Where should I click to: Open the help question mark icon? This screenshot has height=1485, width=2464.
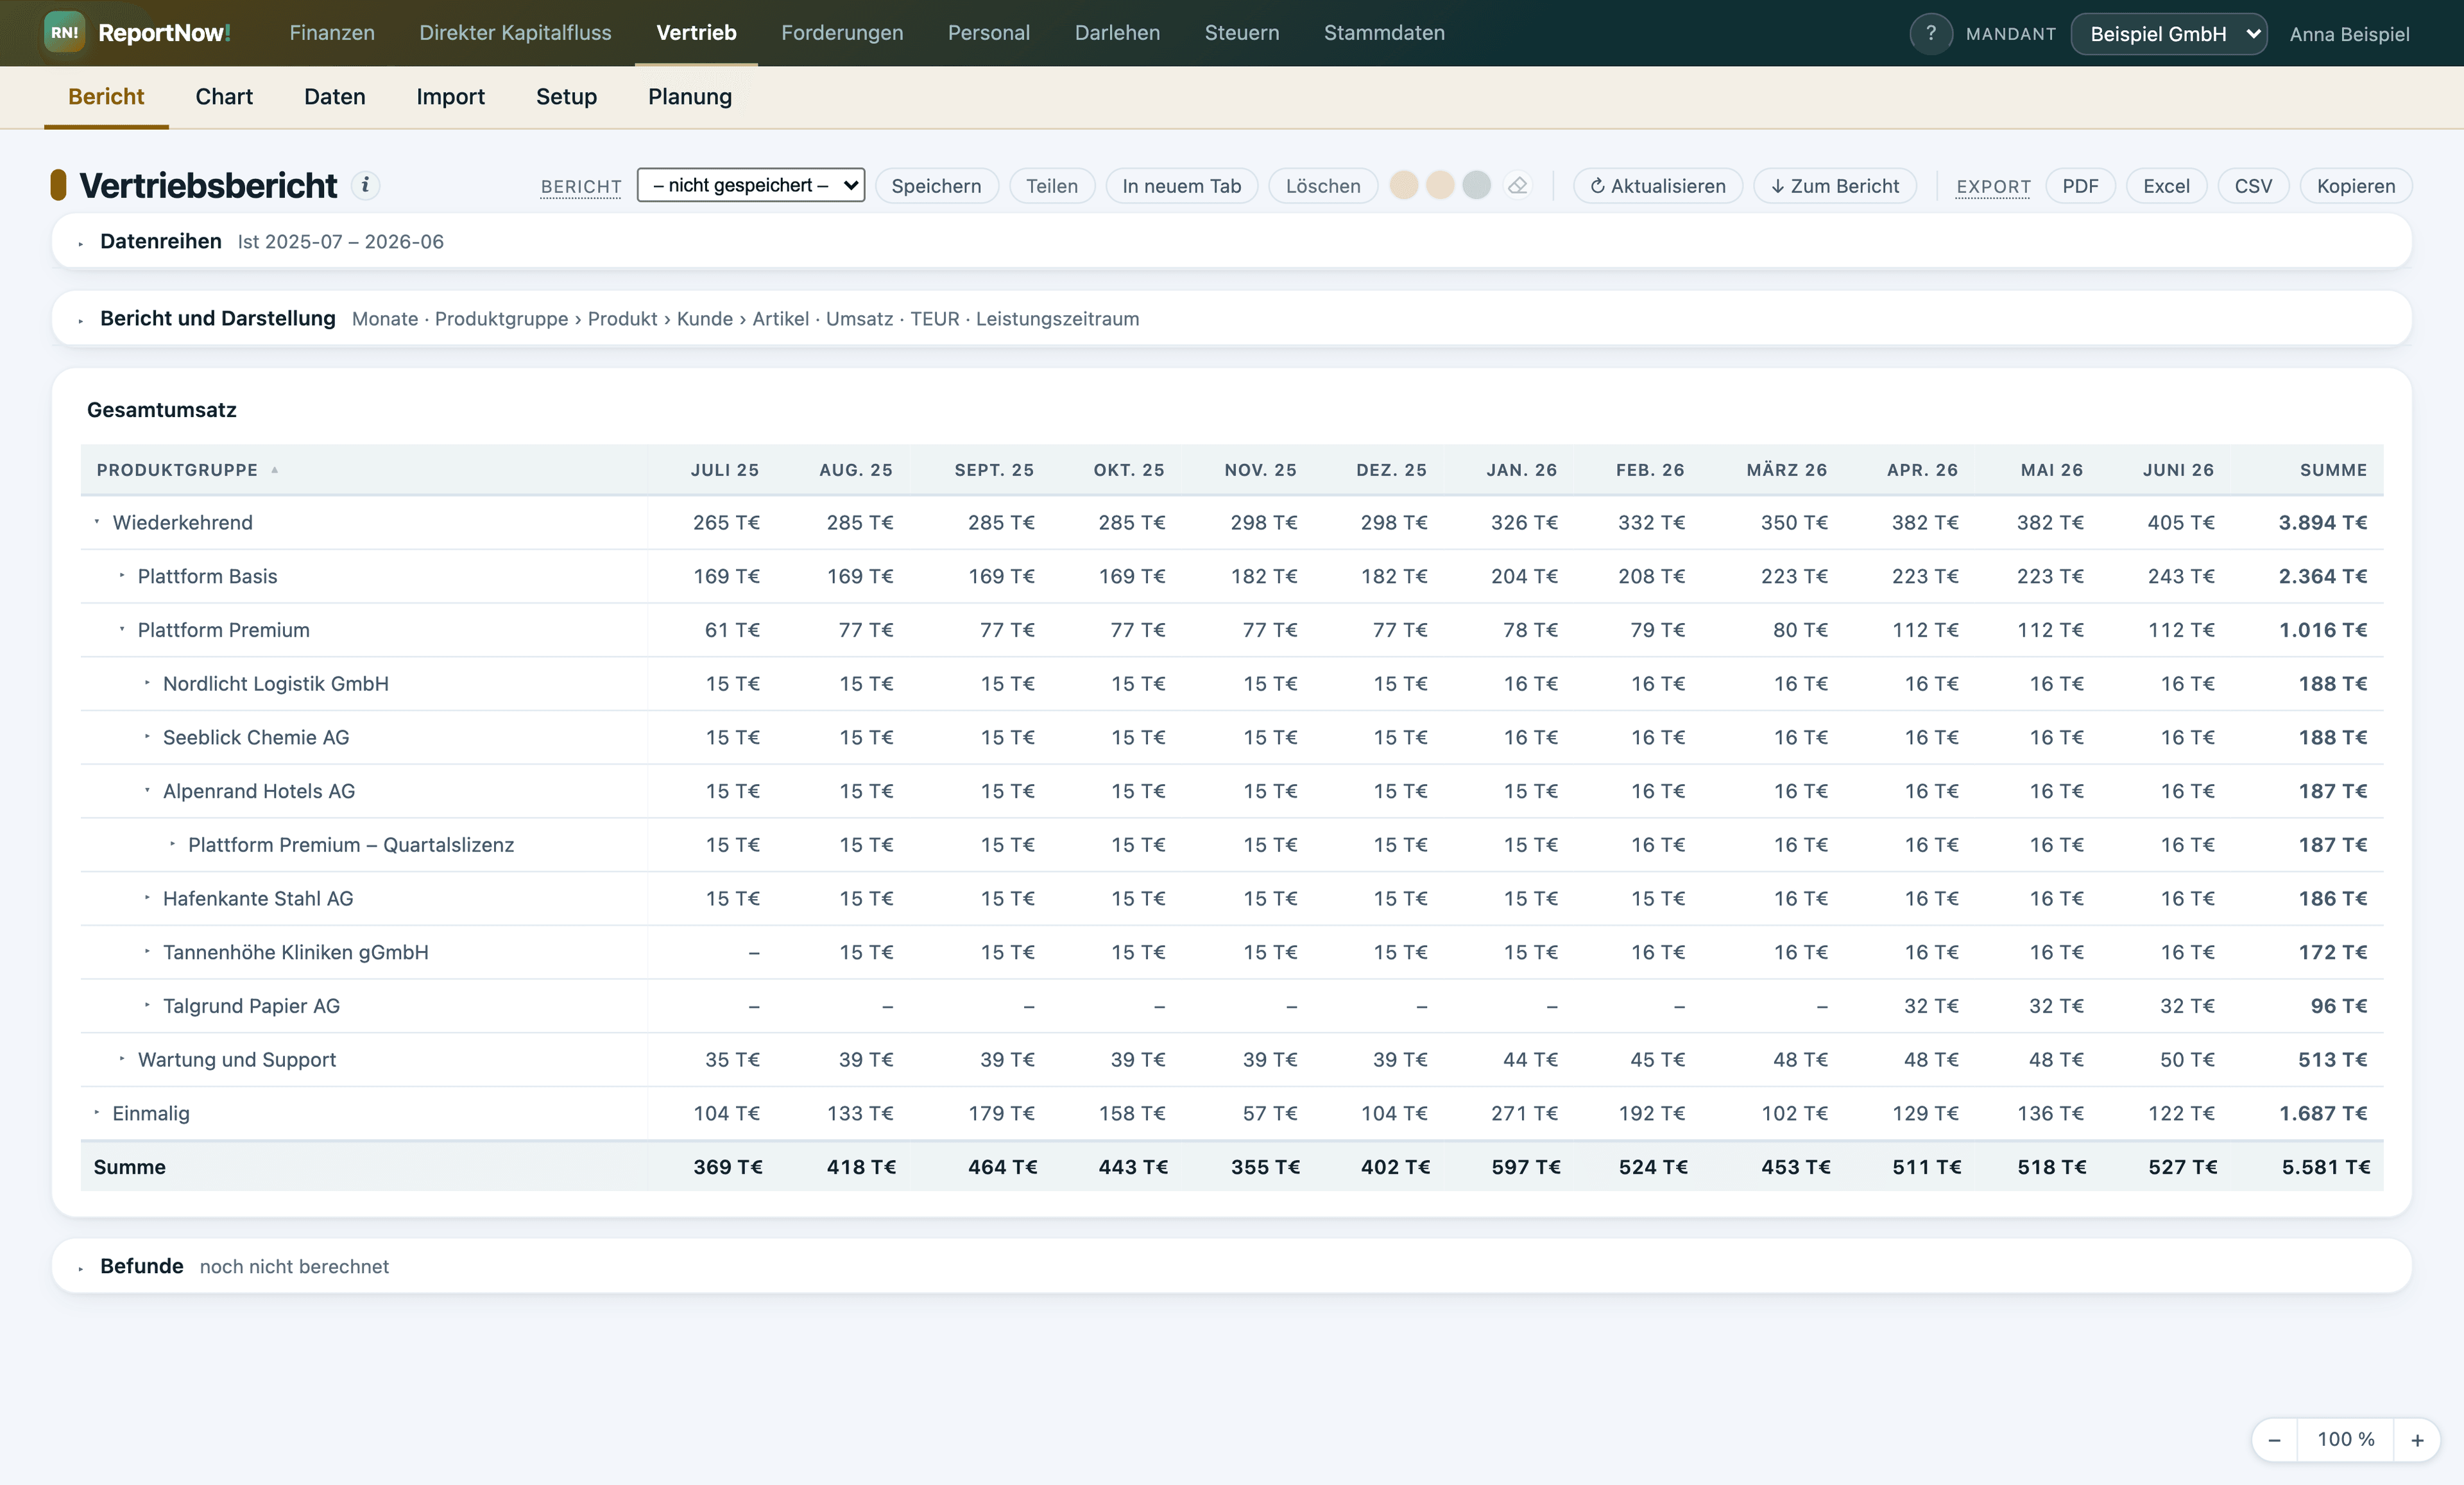[1930, 33]
